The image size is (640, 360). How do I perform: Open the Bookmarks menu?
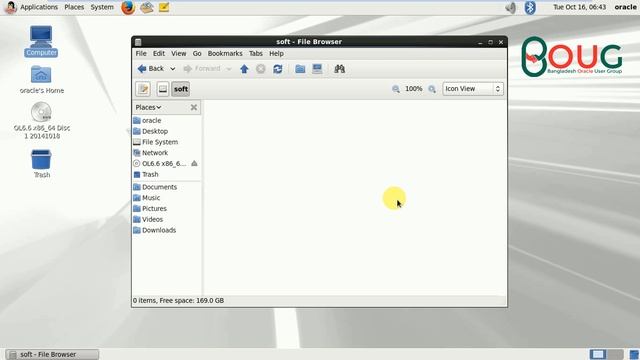(225, 53)
